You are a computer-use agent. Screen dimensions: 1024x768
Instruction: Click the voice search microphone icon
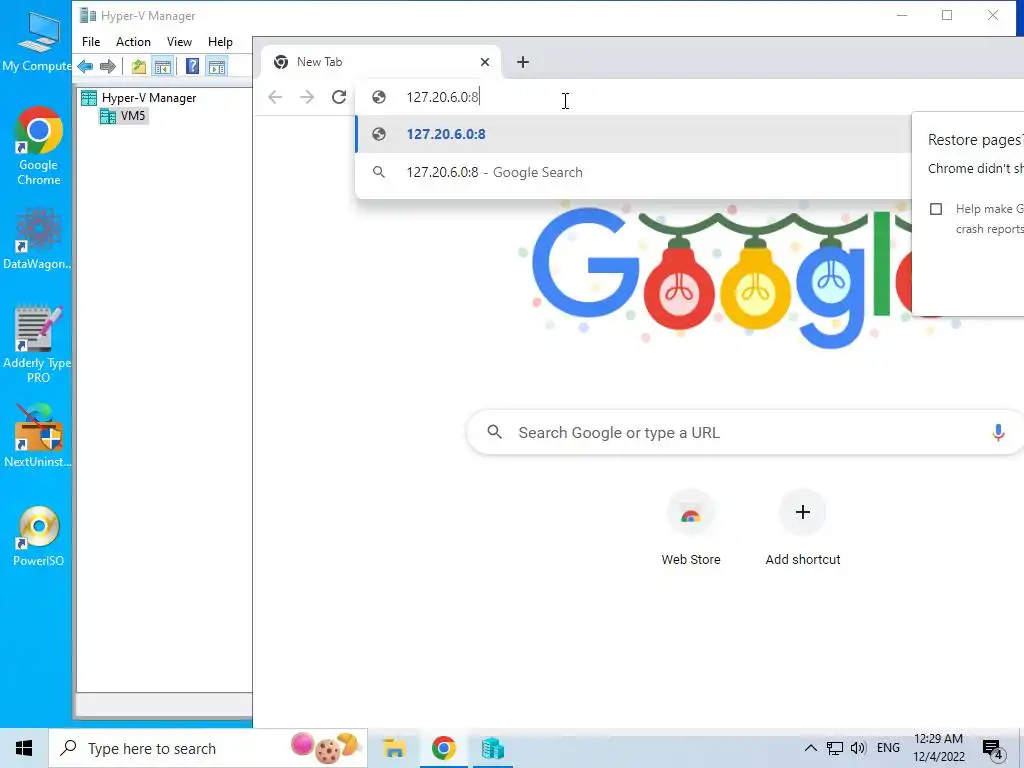tap(998, 432)
